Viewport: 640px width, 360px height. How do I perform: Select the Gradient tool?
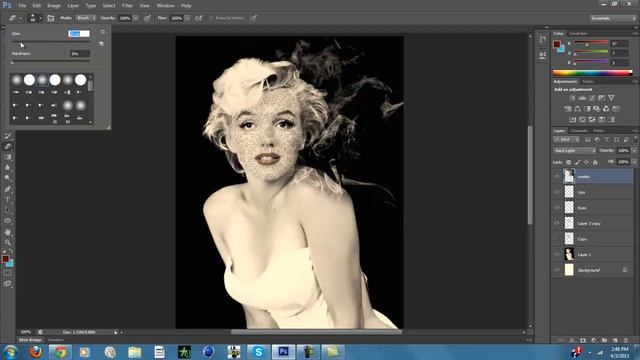coord(8,157)
